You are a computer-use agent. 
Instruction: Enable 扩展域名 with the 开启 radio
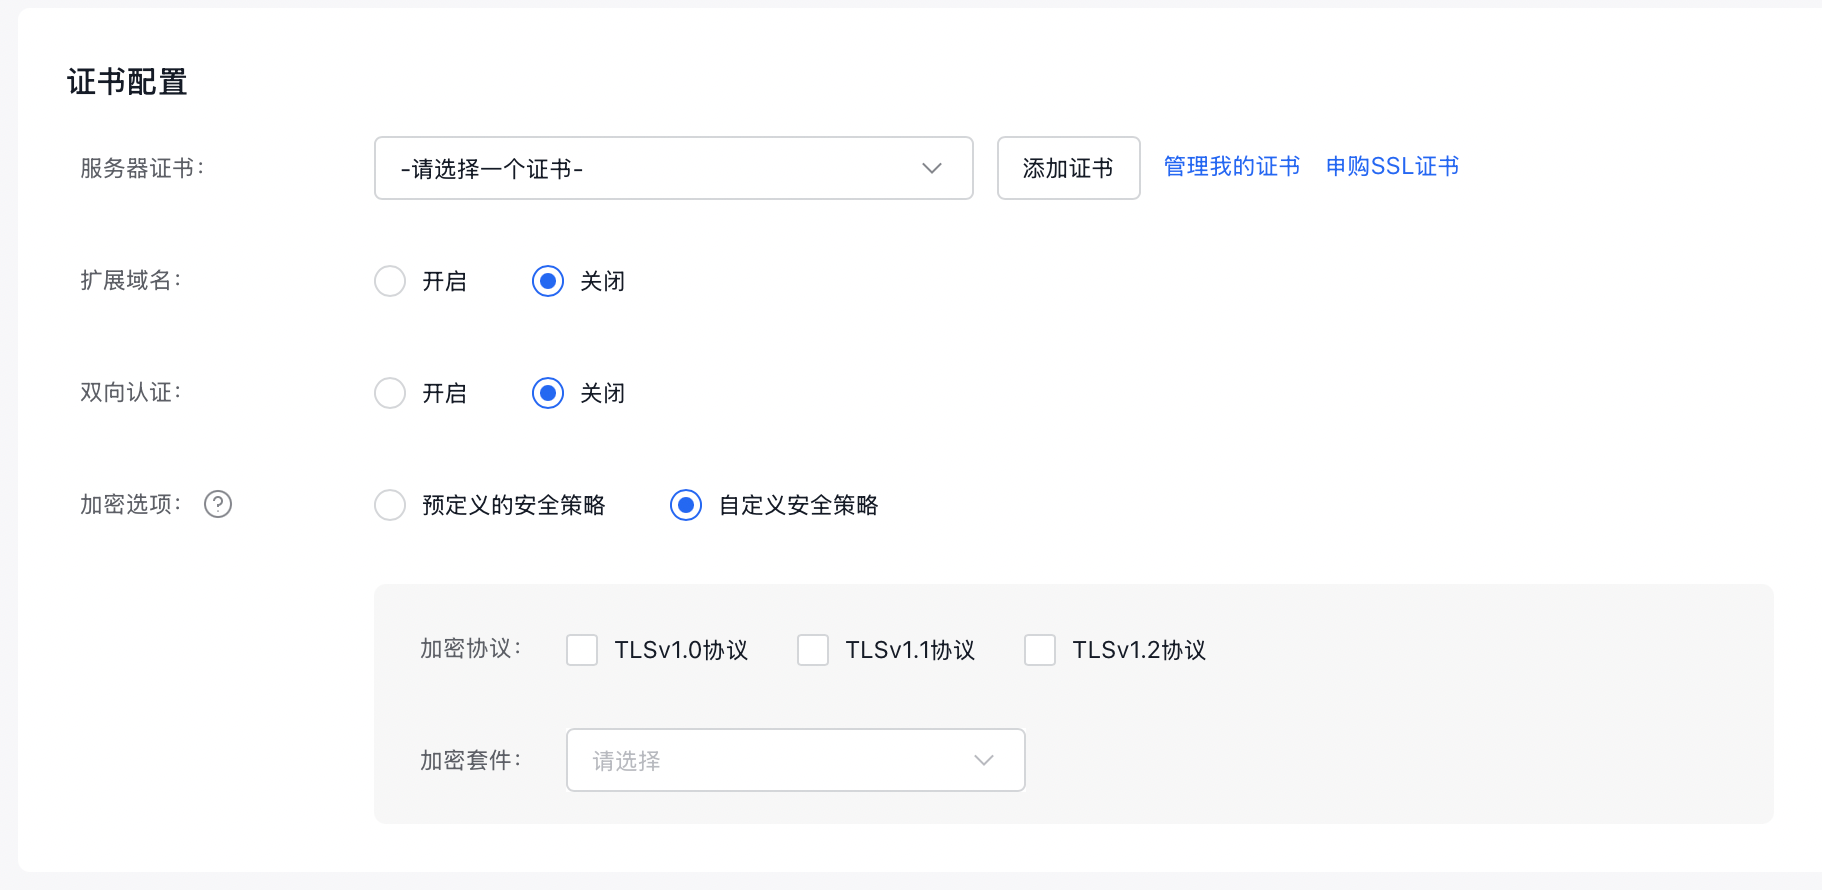pyautogui.click(x=390, y=281)
